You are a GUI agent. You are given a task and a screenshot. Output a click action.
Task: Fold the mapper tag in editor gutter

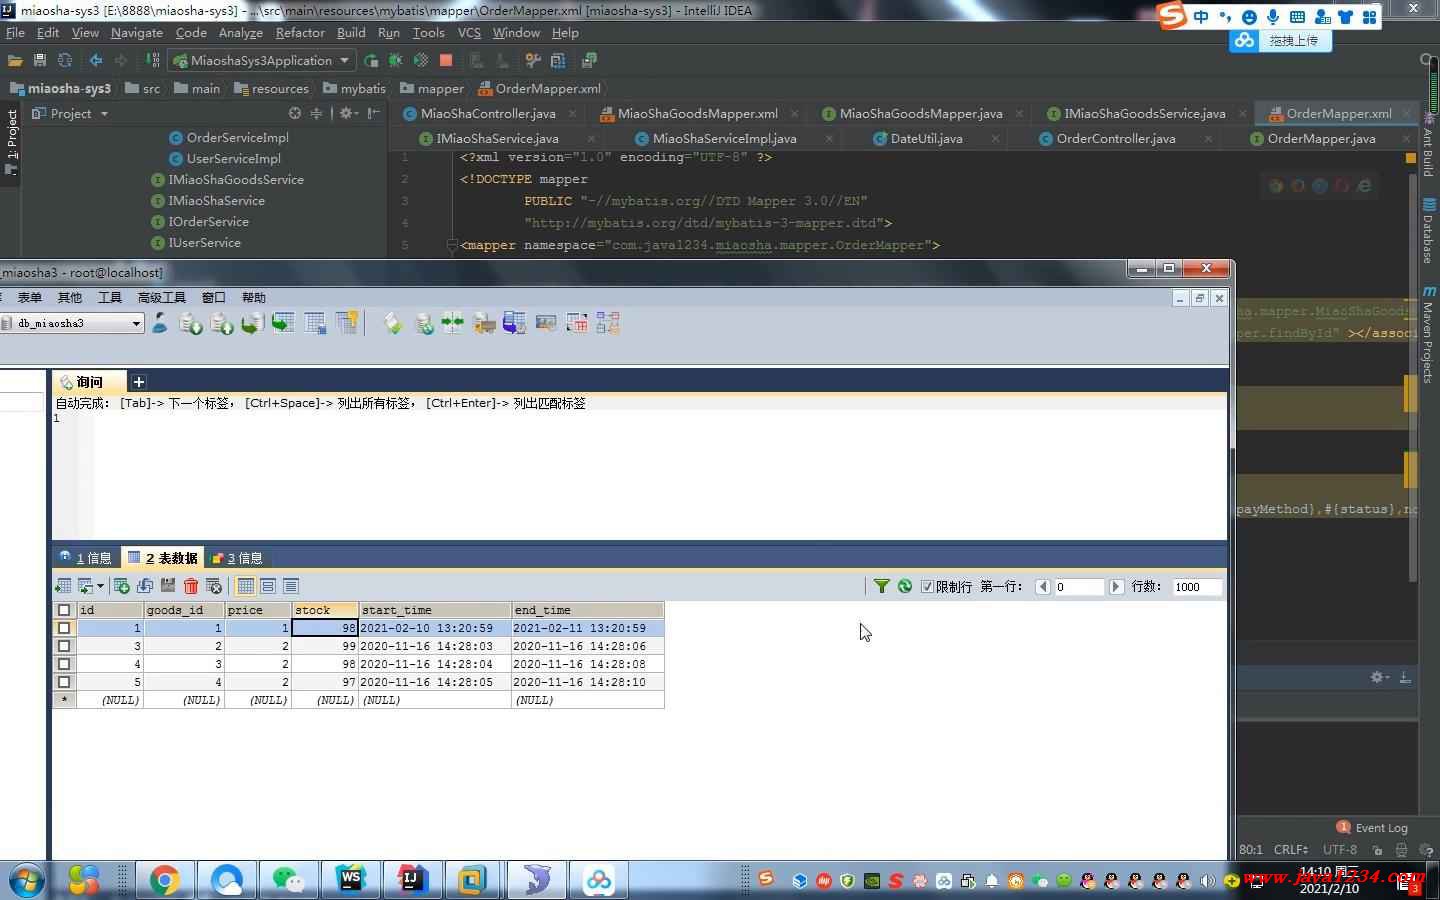point(453,245)
